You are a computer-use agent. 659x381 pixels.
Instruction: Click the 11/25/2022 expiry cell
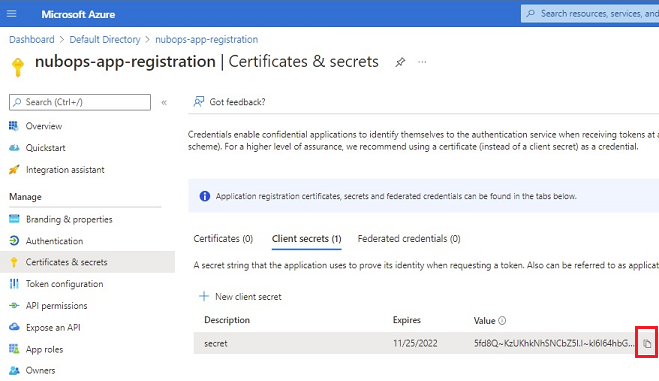point(415,344)
